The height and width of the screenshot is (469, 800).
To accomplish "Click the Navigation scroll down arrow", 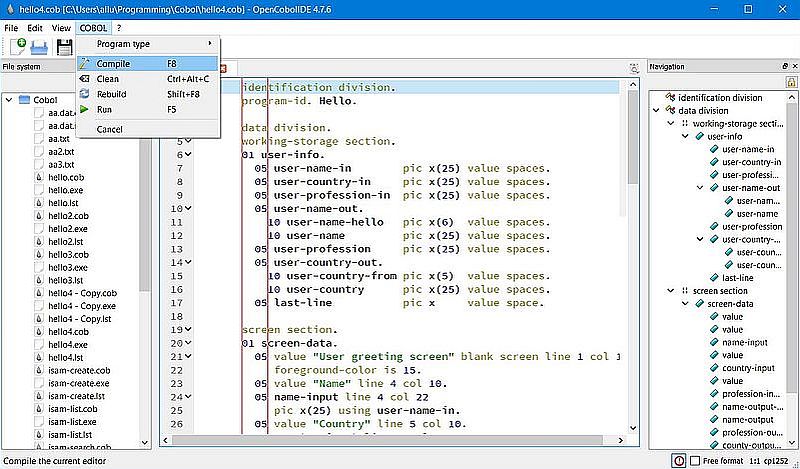I will click(792, 443).
